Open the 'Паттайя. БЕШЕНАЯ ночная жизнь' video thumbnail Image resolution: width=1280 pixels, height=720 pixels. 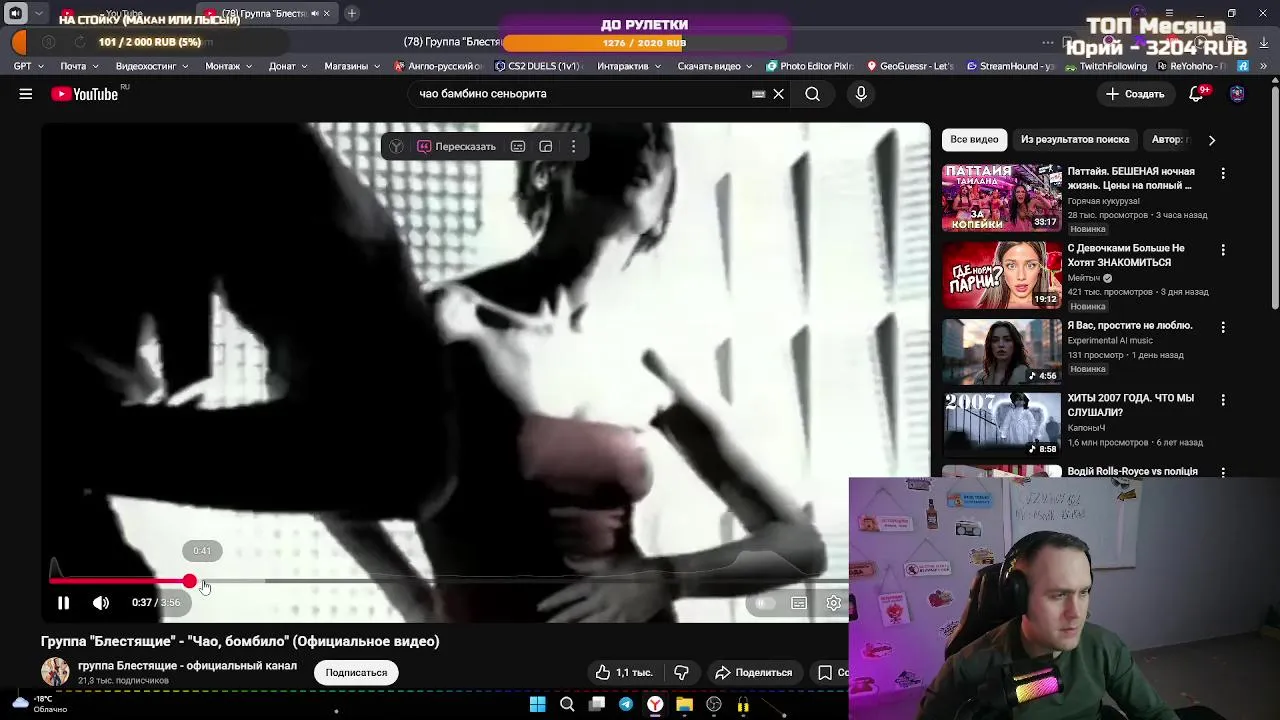click(x=1002, y=198)
